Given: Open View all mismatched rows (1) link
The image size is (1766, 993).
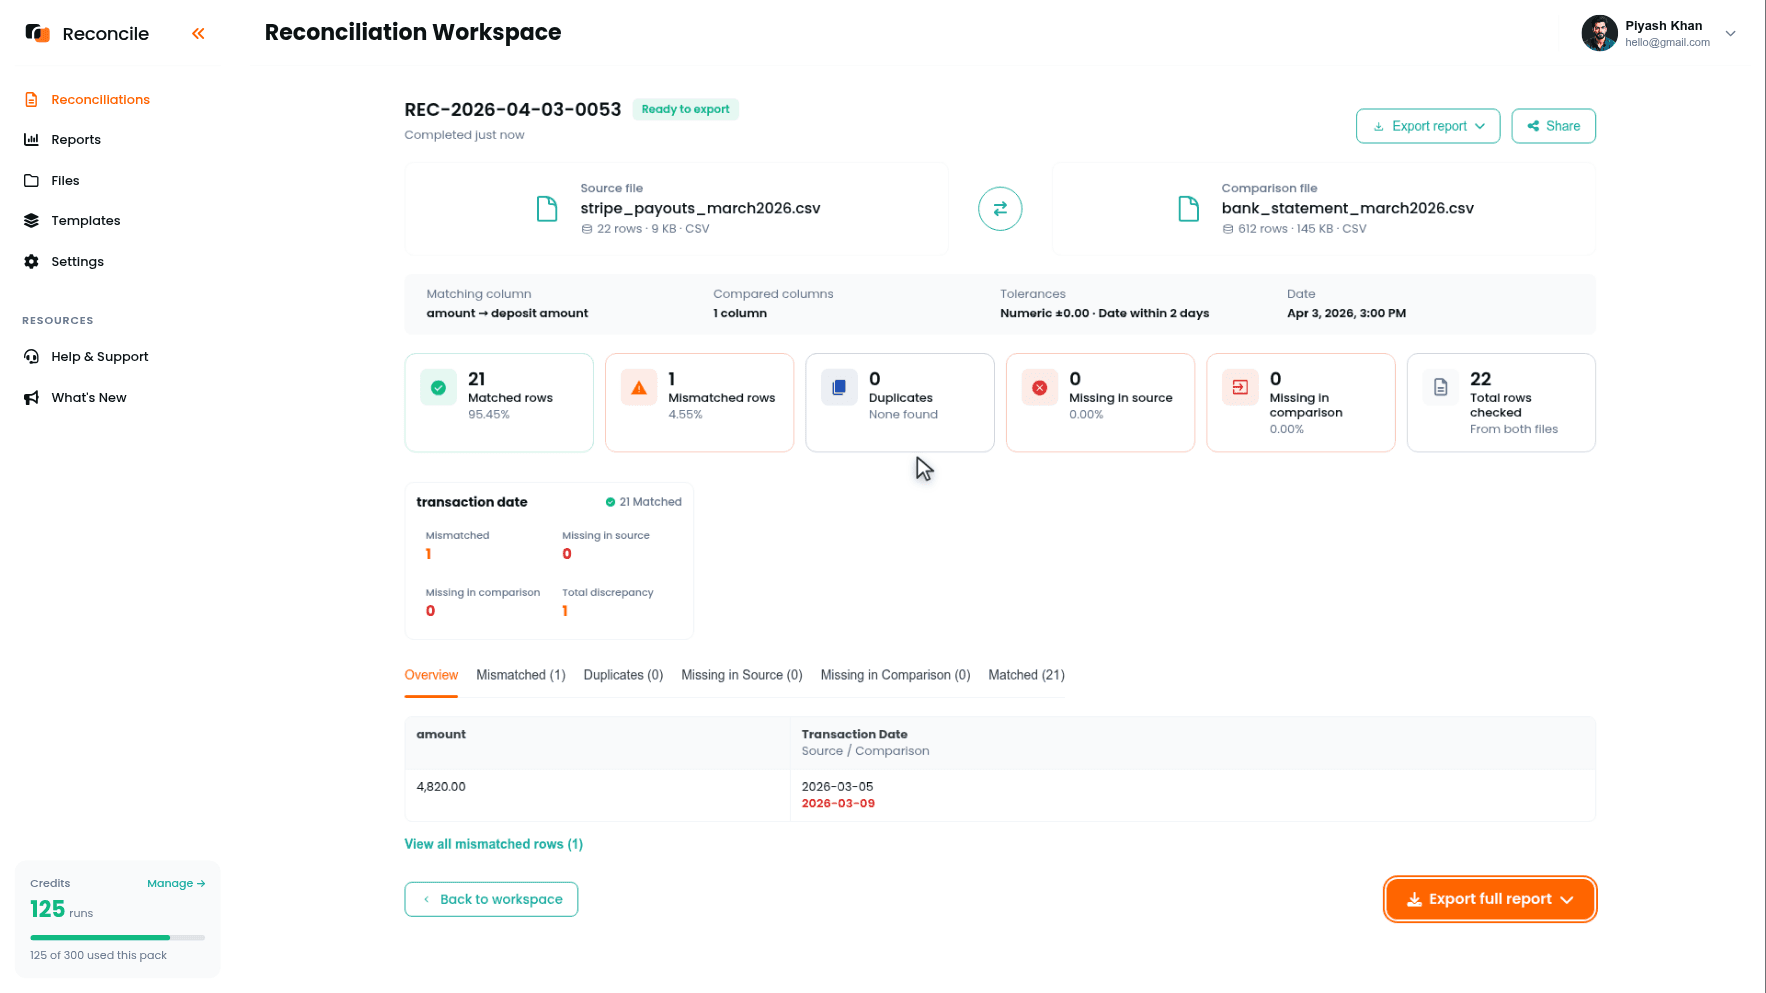Looking at the screenshot, I should pyautogui.click(x=493, y=845).
